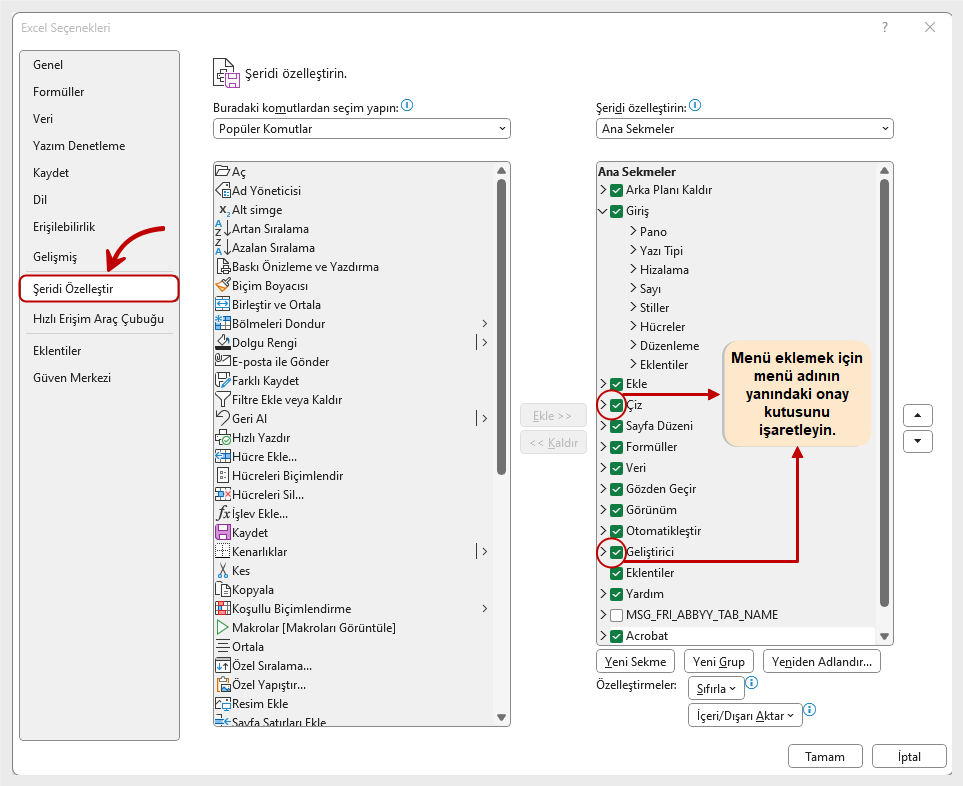Select the Koşullu Biçimlendirme icon
Screen dimensions: 963x786
(222, 609)
